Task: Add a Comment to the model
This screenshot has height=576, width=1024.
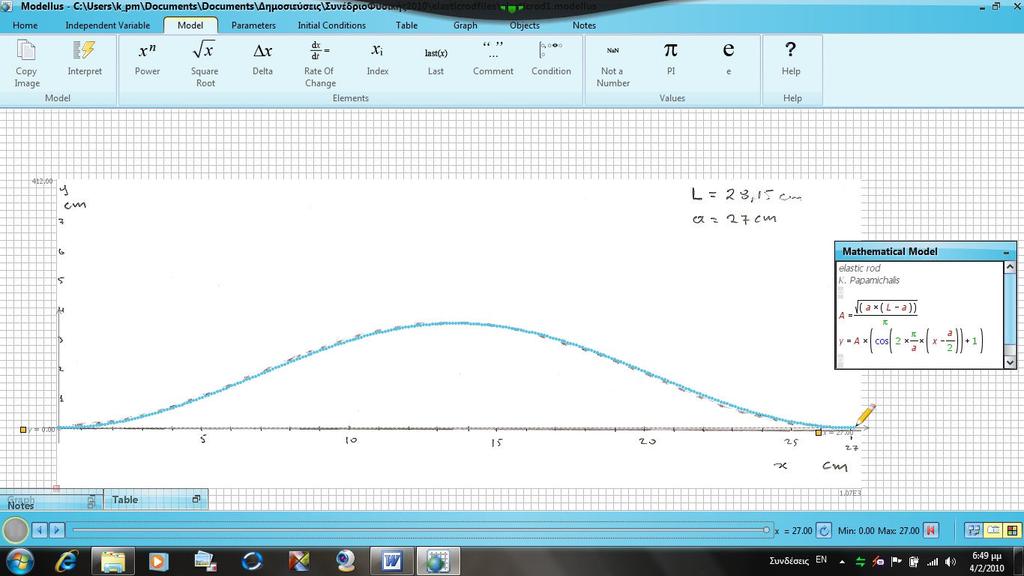Action: click(493, 58)
